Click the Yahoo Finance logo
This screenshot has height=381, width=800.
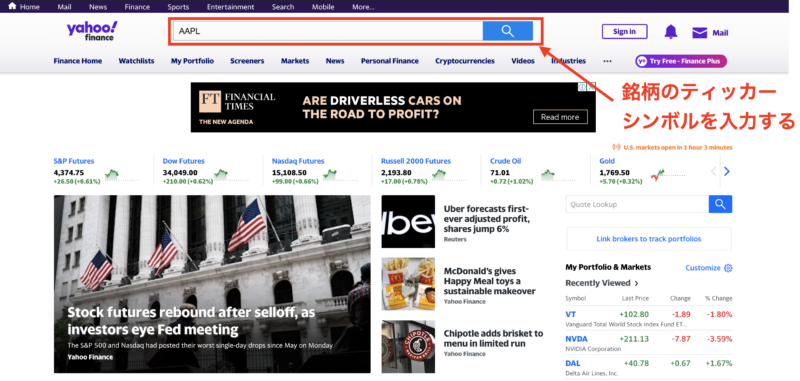92,31
